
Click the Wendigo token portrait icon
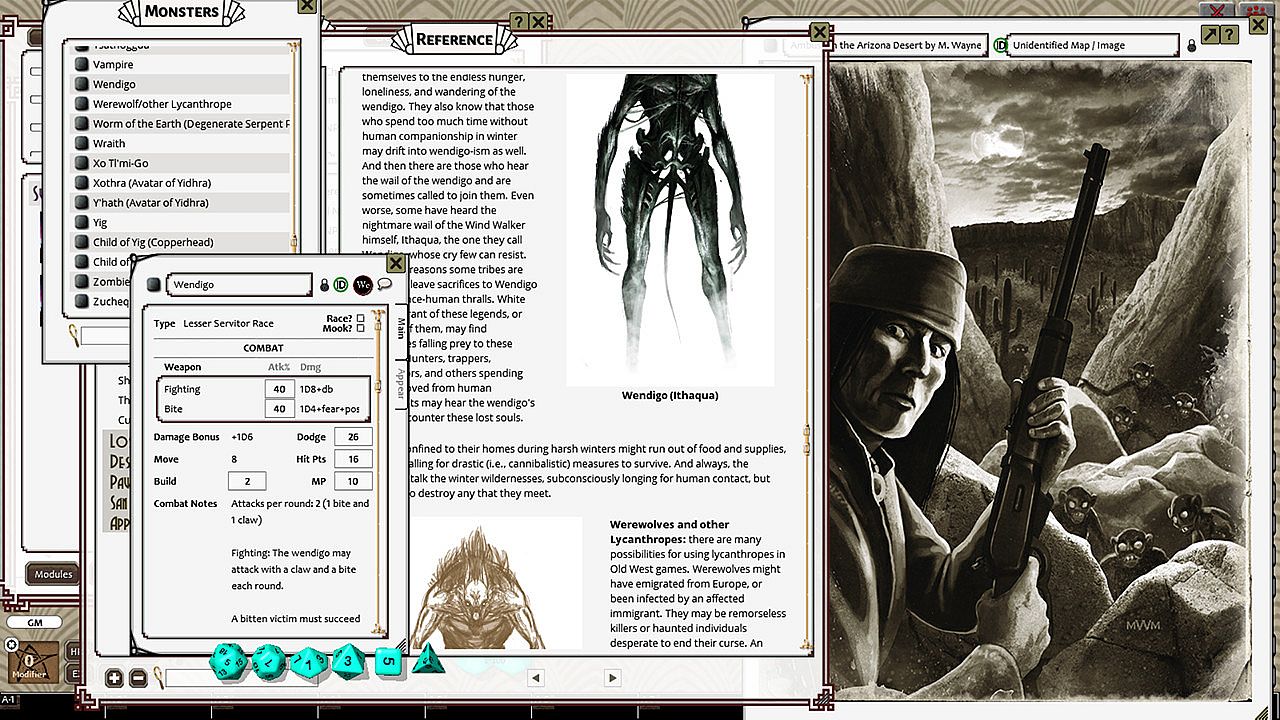tap(363, 285)
